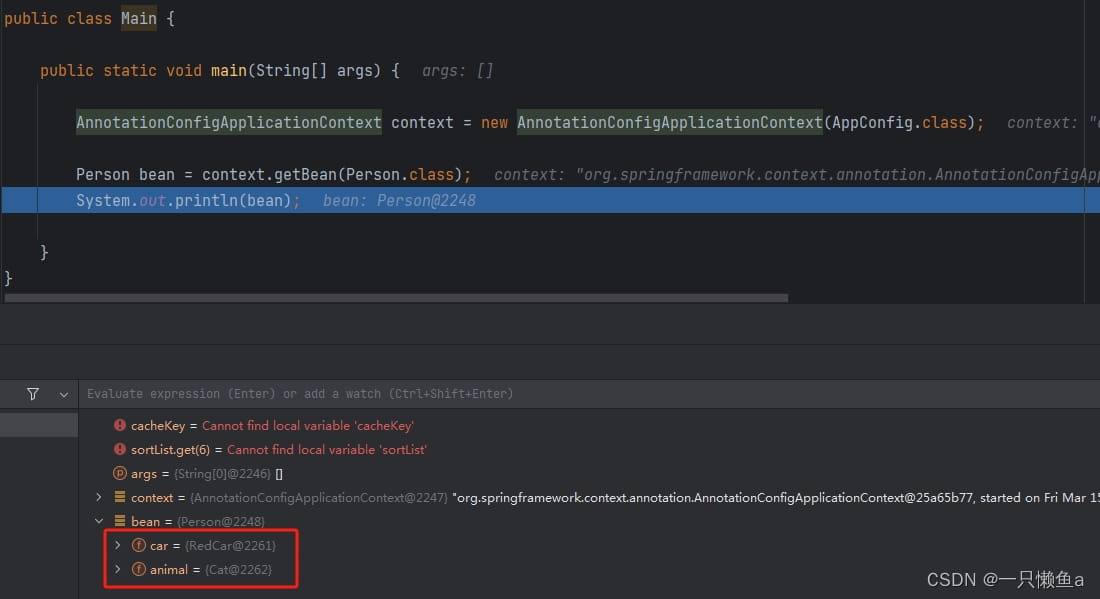
Task: Click the horizontal editor scrollbar
Action: [396, 298]
